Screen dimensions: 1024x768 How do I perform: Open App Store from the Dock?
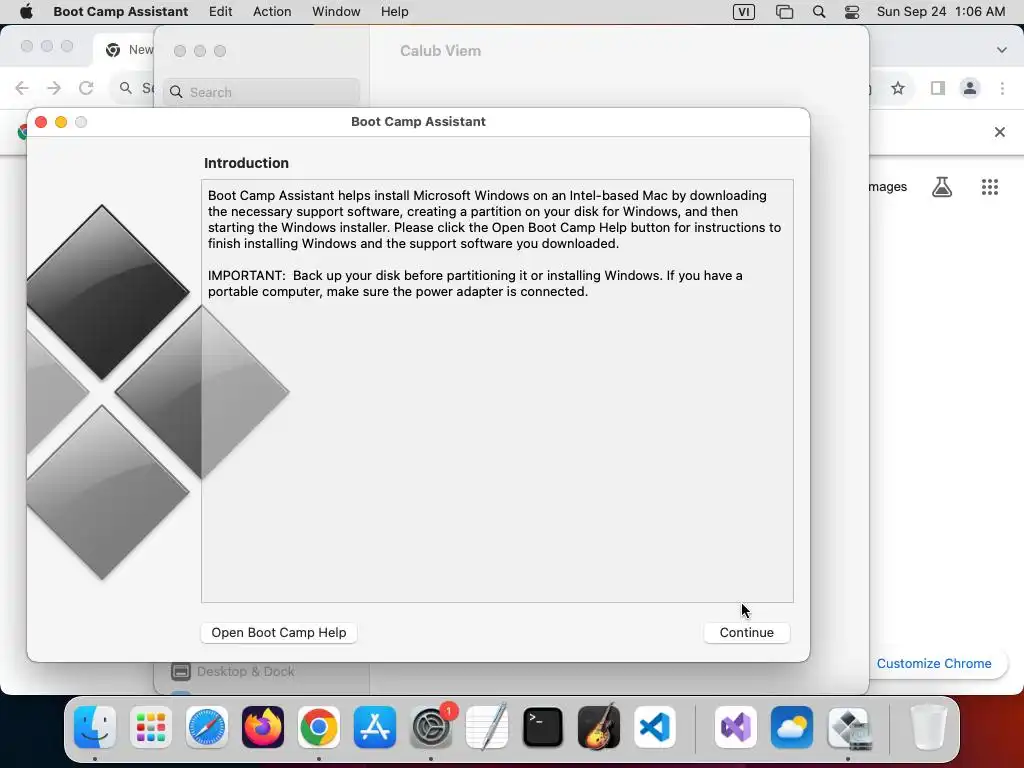375,727
